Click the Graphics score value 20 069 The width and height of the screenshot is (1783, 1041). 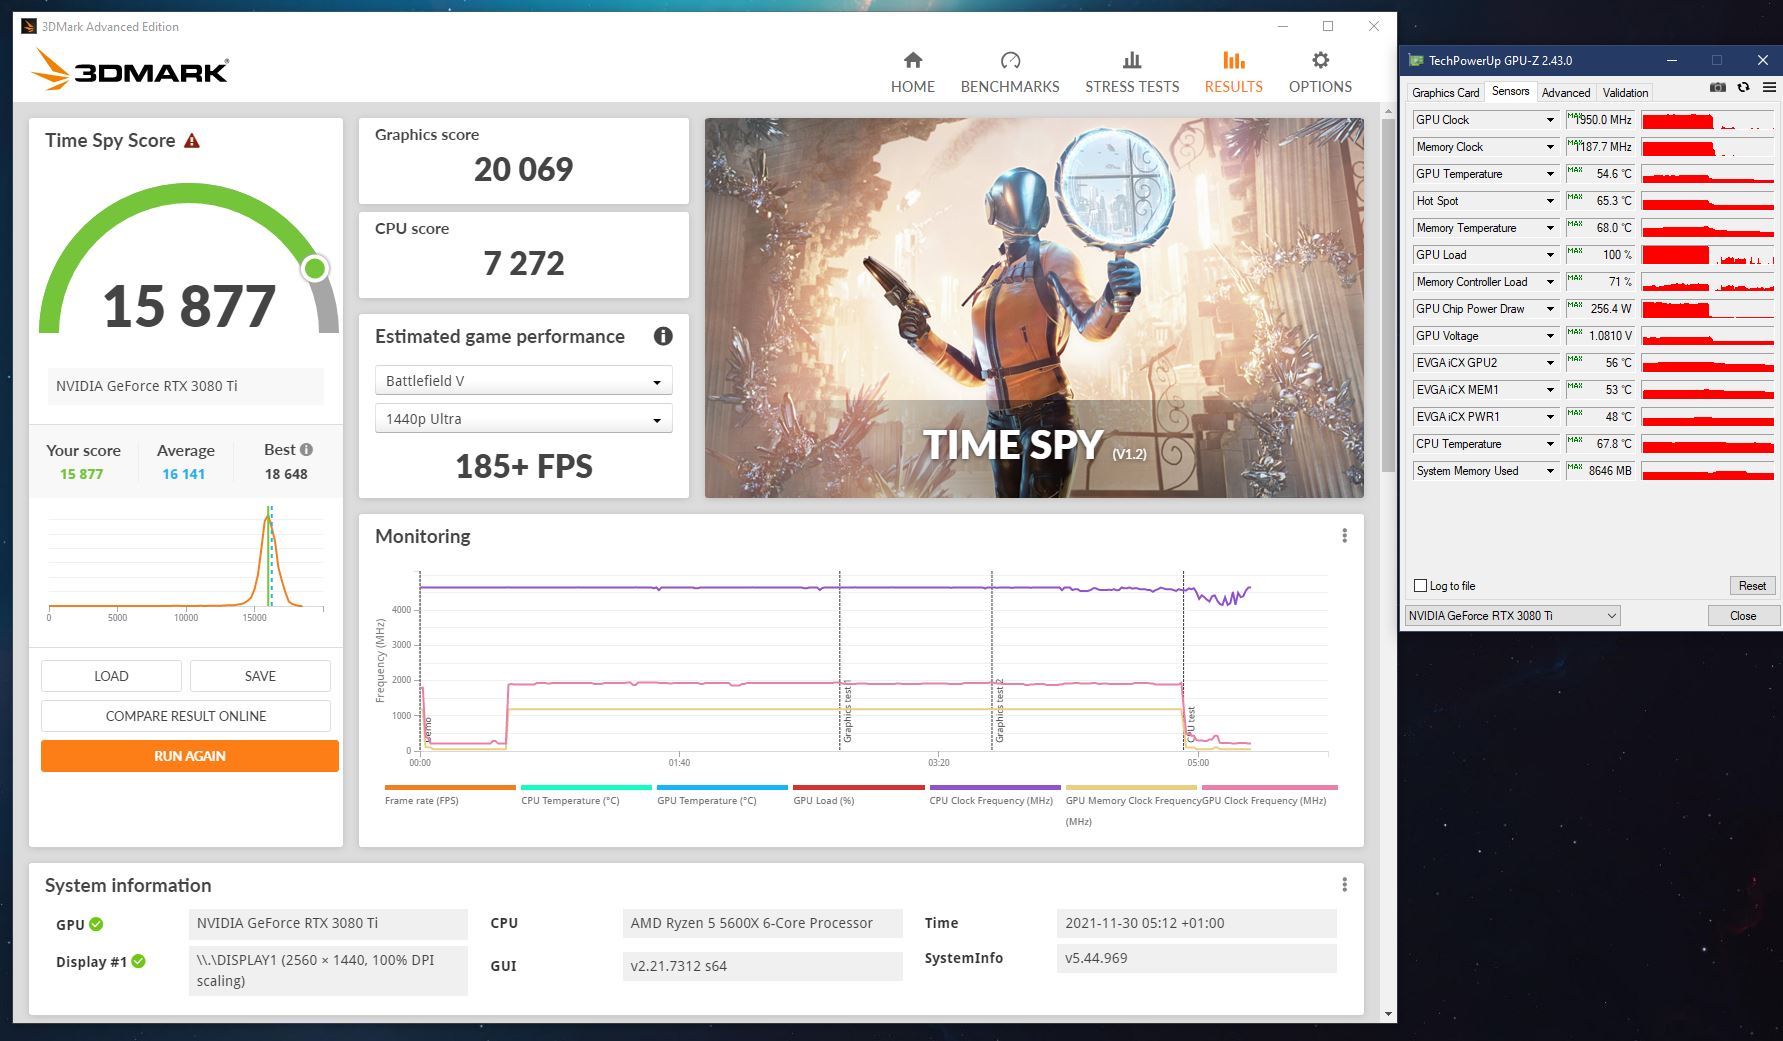(523, 170)
